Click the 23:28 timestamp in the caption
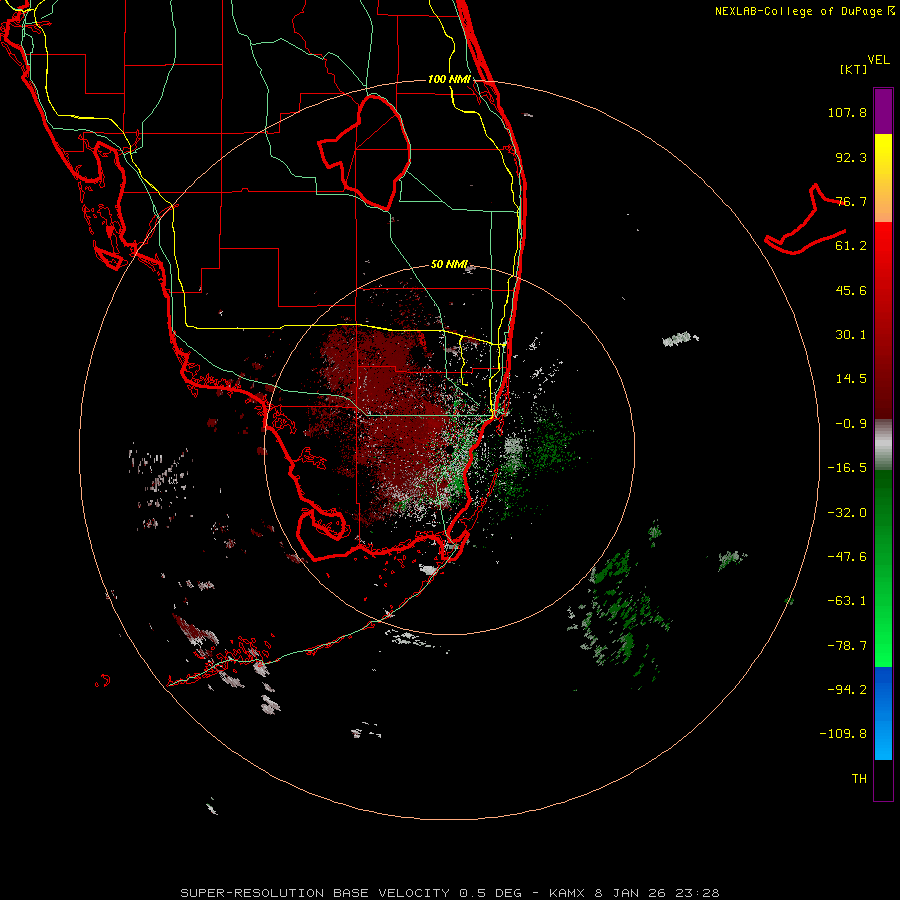Screen dimensions: 900x900 696,893
